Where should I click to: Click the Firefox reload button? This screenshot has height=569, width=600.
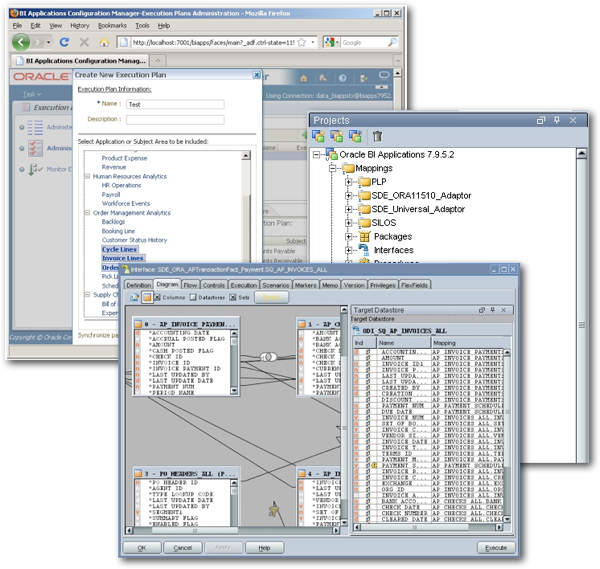(x=64, y=42)
